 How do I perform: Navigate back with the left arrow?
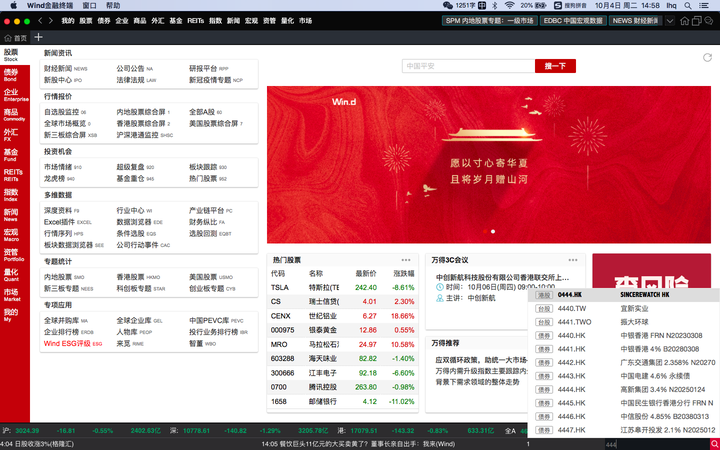click(x=40, y=21)
